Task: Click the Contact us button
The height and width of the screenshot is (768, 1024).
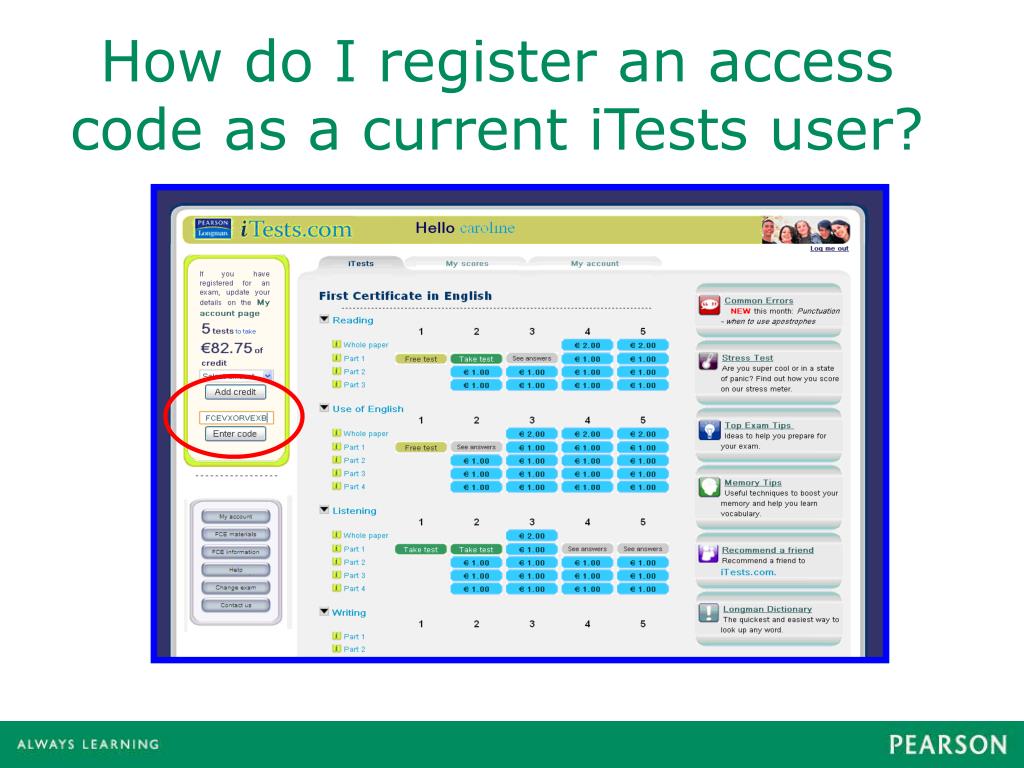Action: pyautogui.click(x=236, y=605)
